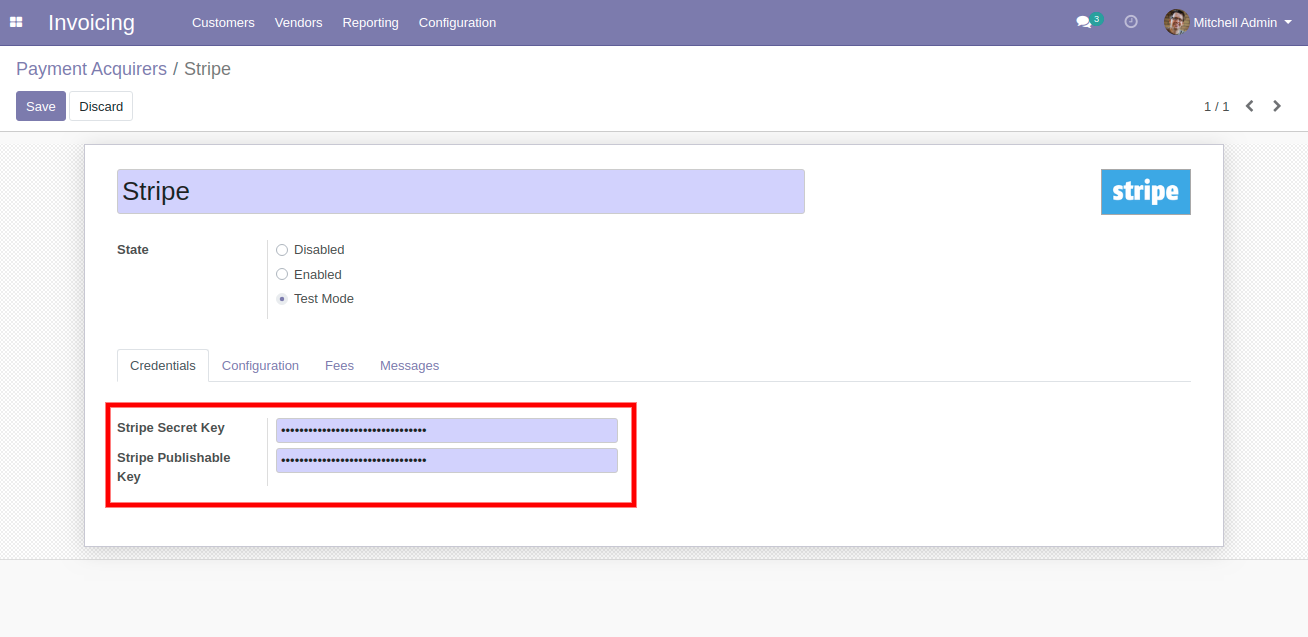This screenshot has width=1308, height=637.
Task: Go to next record arrow
Action: pos(1277,106)
